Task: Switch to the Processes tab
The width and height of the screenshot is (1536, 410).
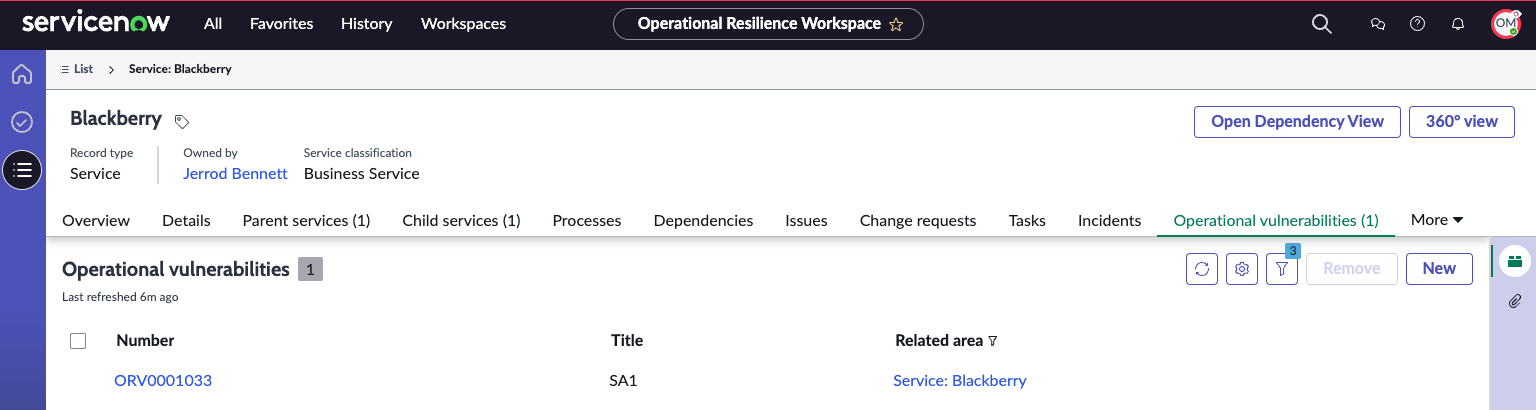Action: 587,221
